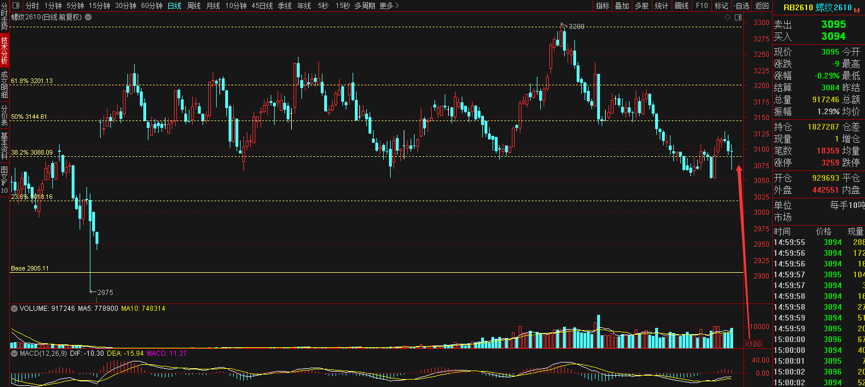
Task: Open the 图文F10 left sidebar tab
Action: [4, 180]
